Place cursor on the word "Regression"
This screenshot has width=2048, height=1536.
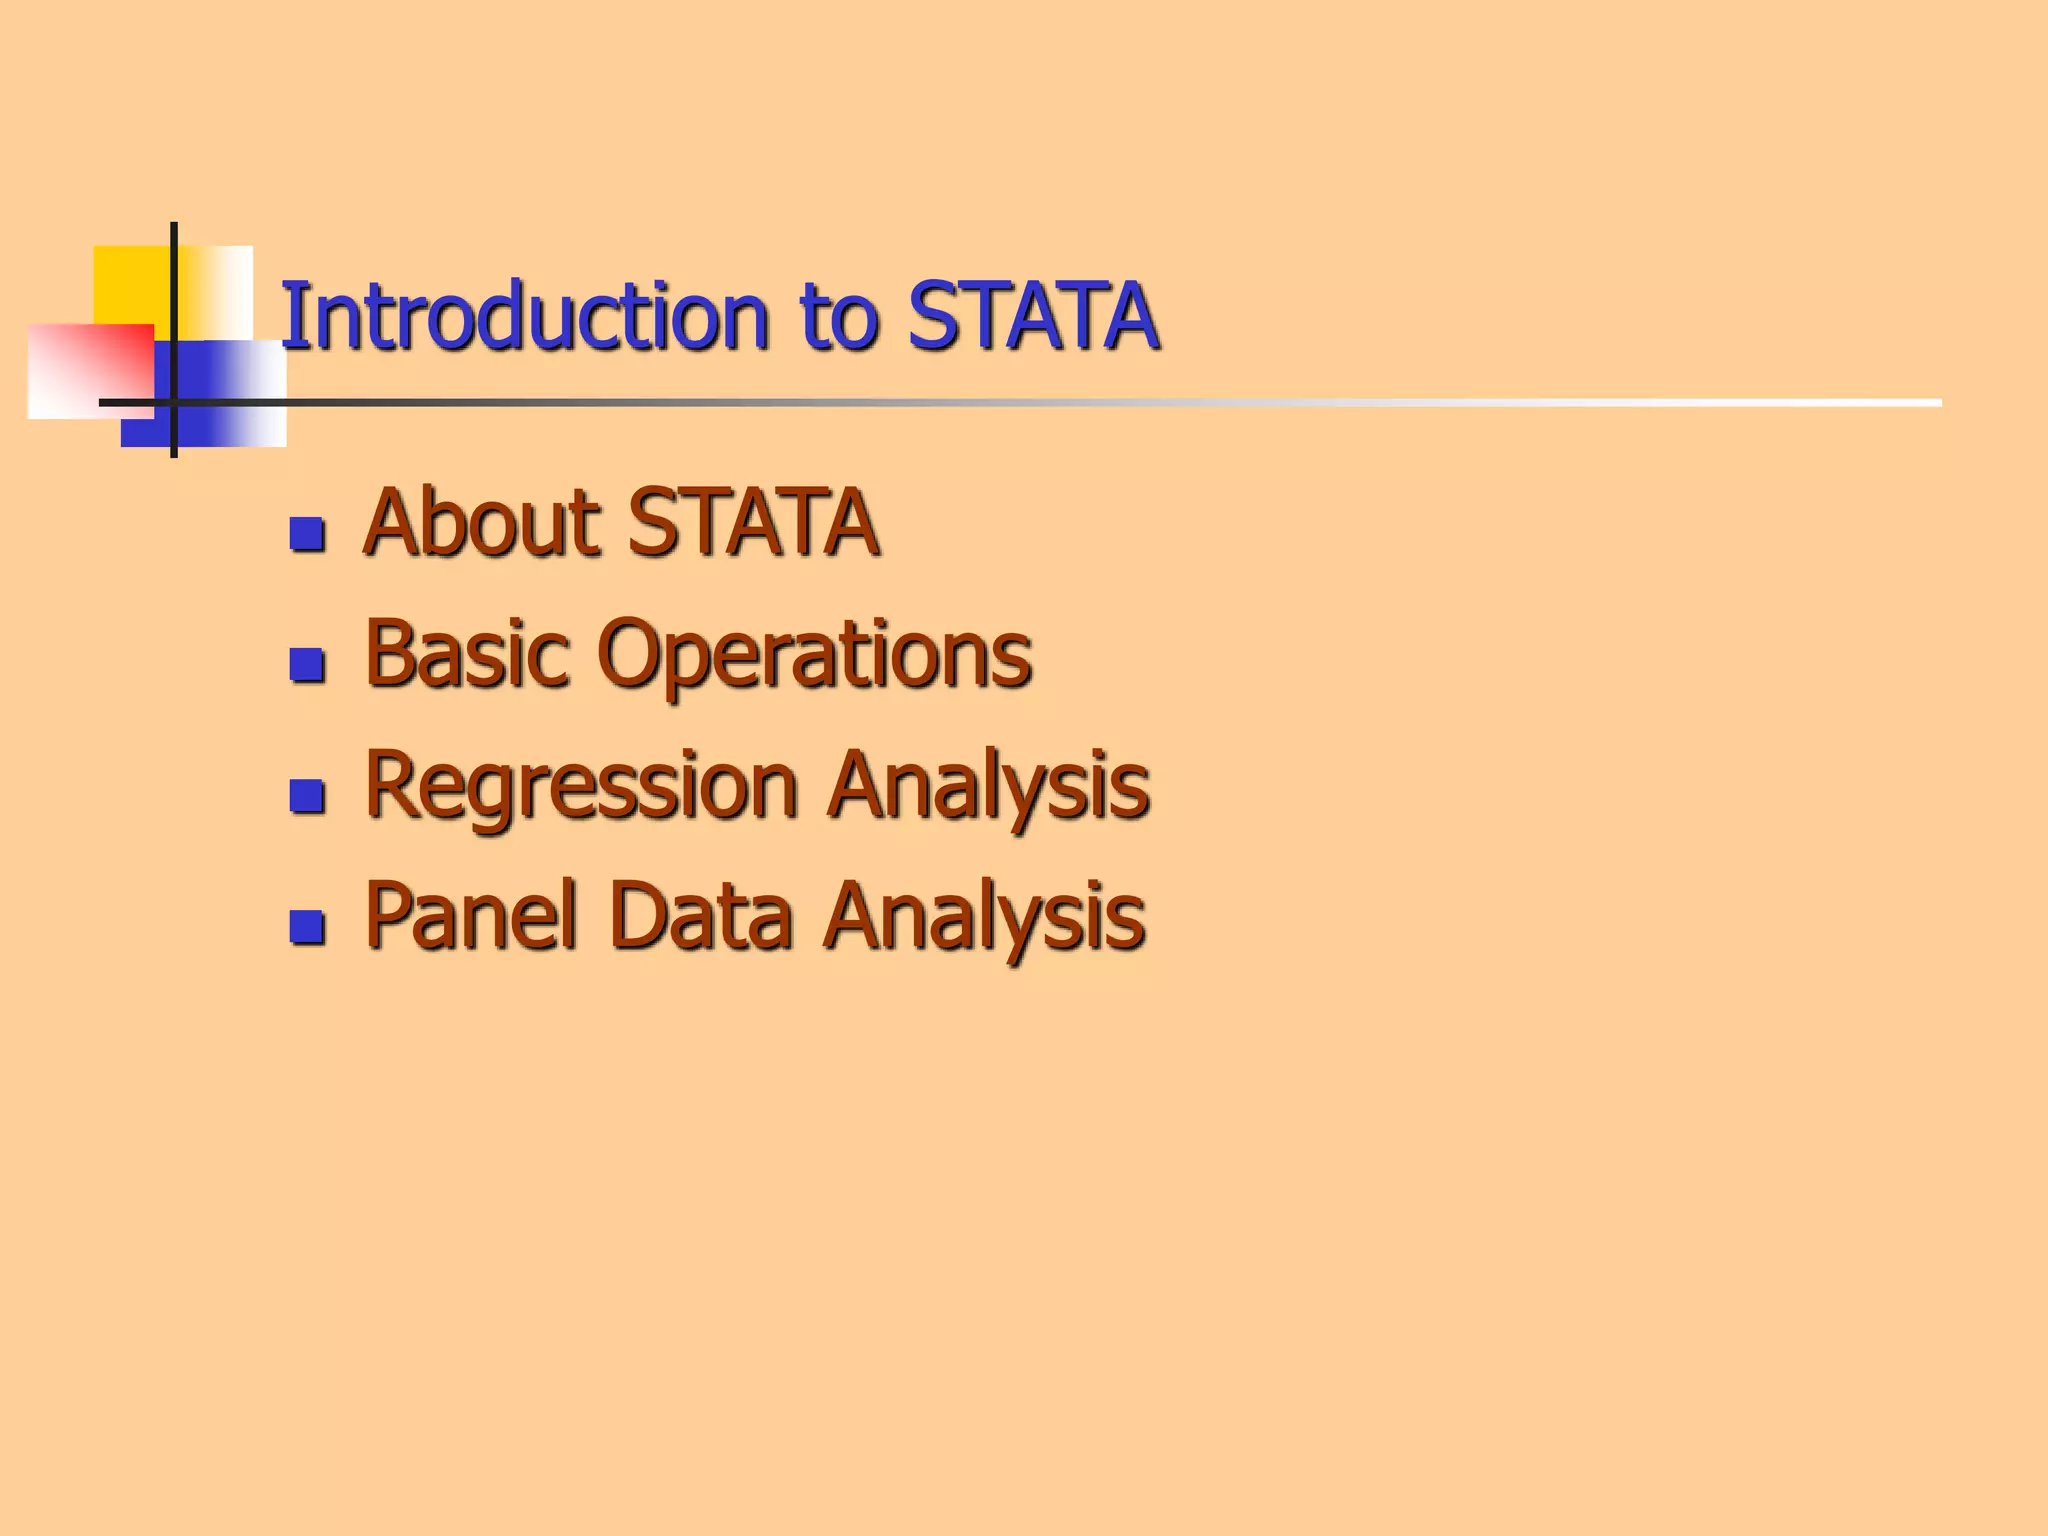pos(580,786)
